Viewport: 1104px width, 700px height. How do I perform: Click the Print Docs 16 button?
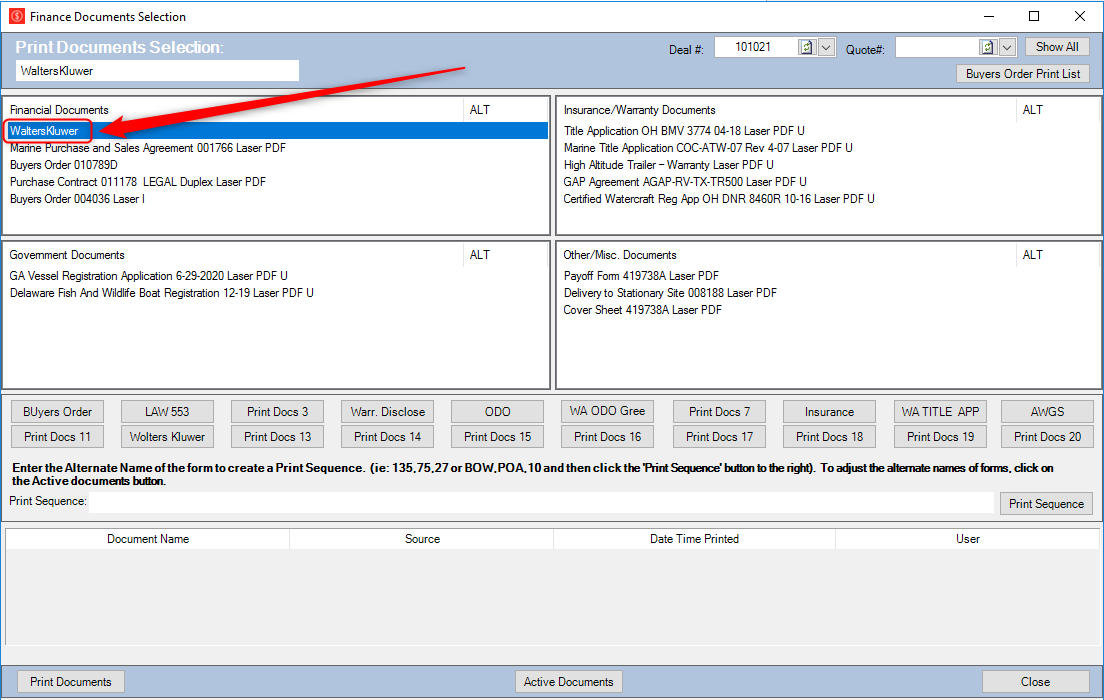[607, 437]
